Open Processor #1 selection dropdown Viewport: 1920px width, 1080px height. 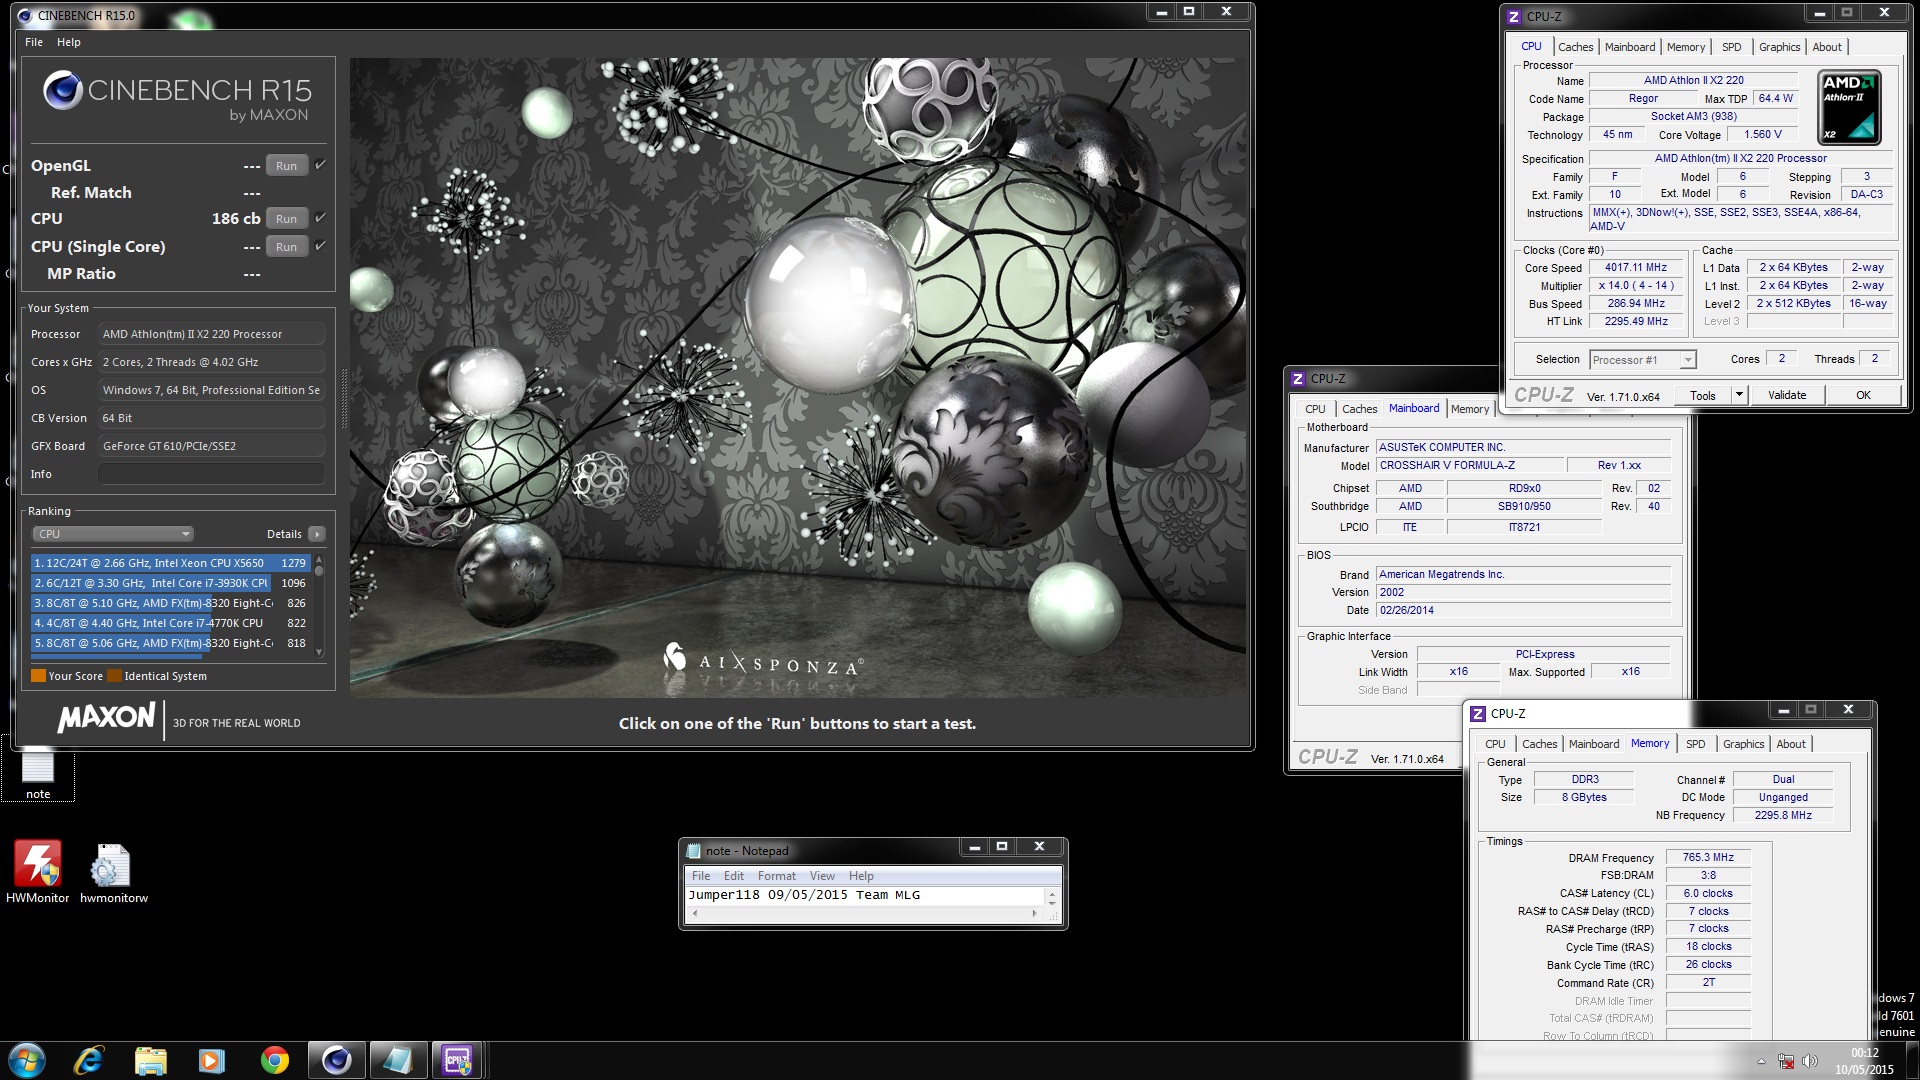click(x=1643, y=360)
